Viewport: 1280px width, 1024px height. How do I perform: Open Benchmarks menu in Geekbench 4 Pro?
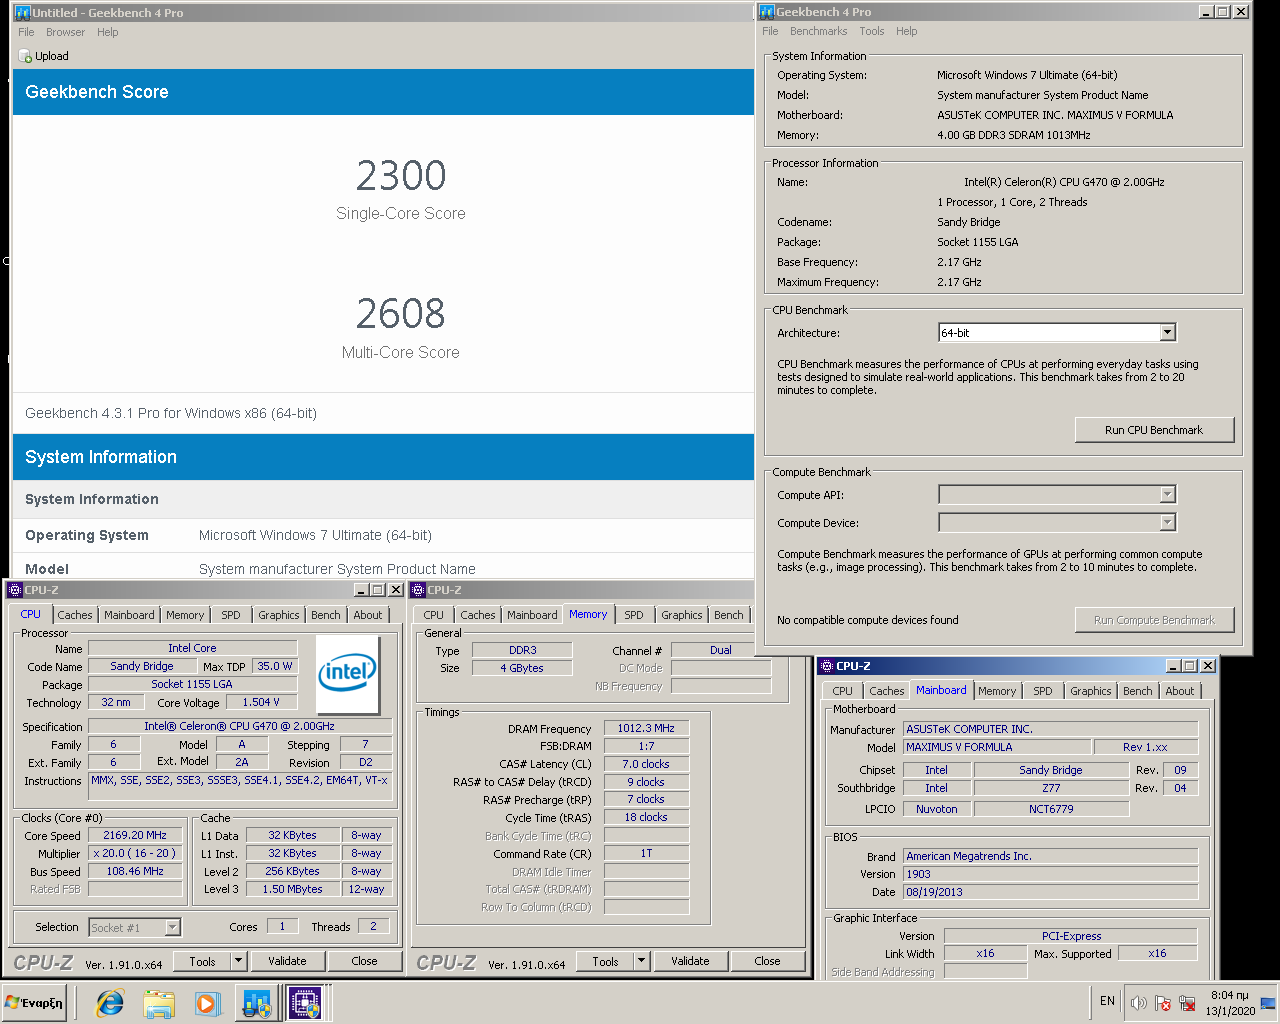click(x=818, y=31)
